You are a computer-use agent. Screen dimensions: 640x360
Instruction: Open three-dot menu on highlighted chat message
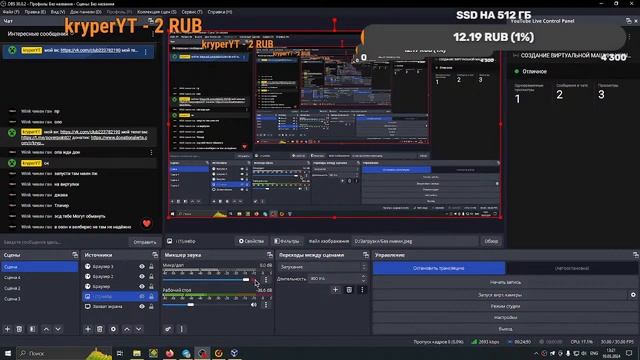click(146, 51)
